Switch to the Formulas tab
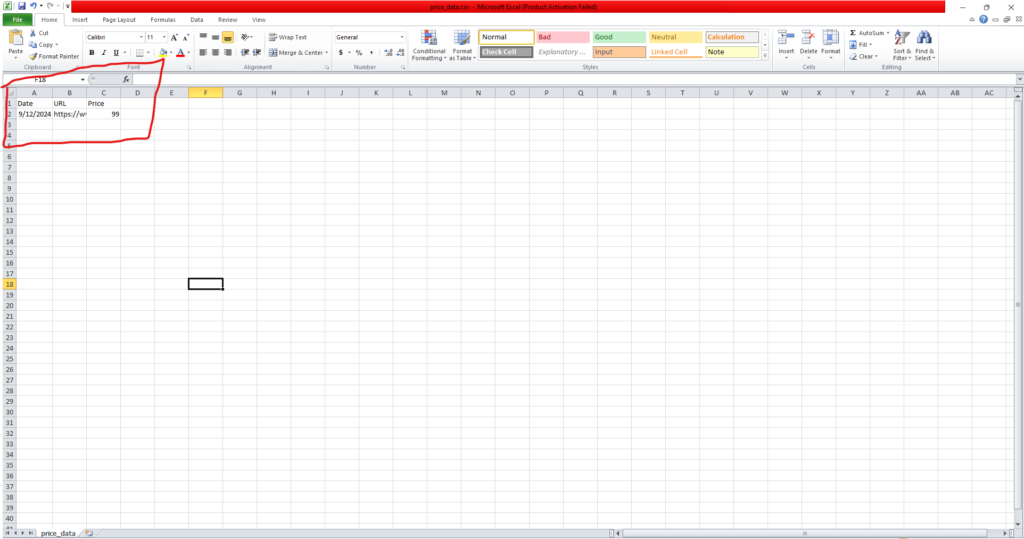The width and height of the screenshot is (1024, 539). [163, 20]
